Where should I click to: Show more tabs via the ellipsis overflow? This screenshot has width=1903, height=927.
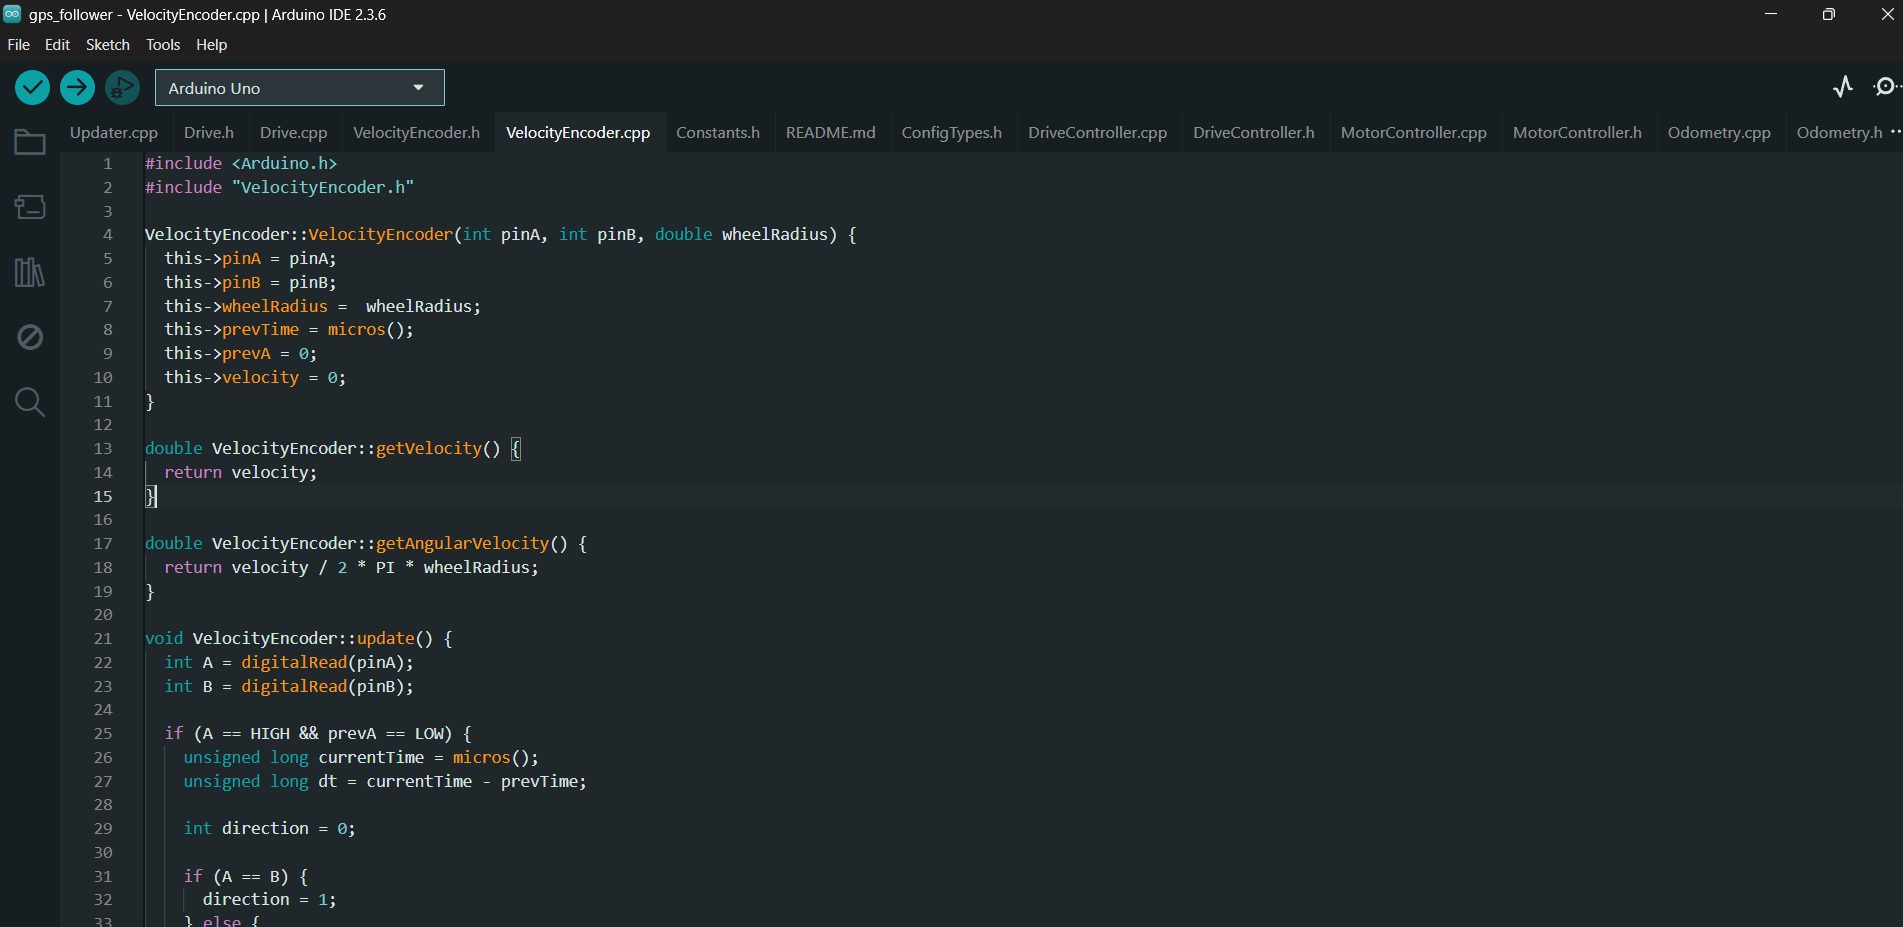(x=1895, y=132)
